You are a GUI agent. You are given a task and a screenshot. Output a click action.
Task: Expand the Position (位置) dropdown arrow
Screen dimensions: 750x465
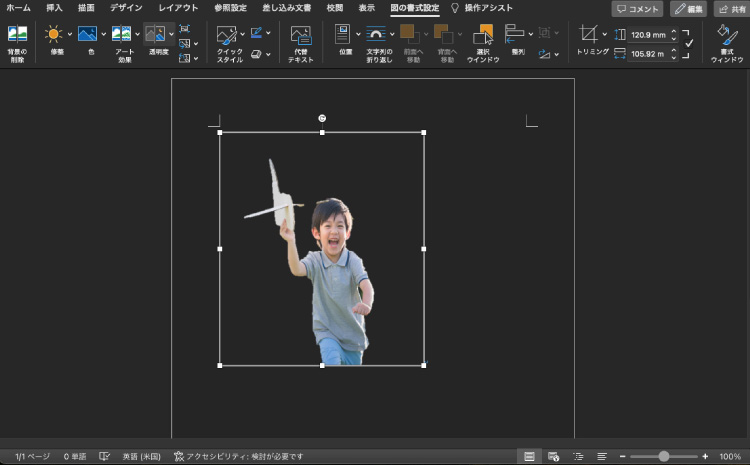click(x=357, y=34)
